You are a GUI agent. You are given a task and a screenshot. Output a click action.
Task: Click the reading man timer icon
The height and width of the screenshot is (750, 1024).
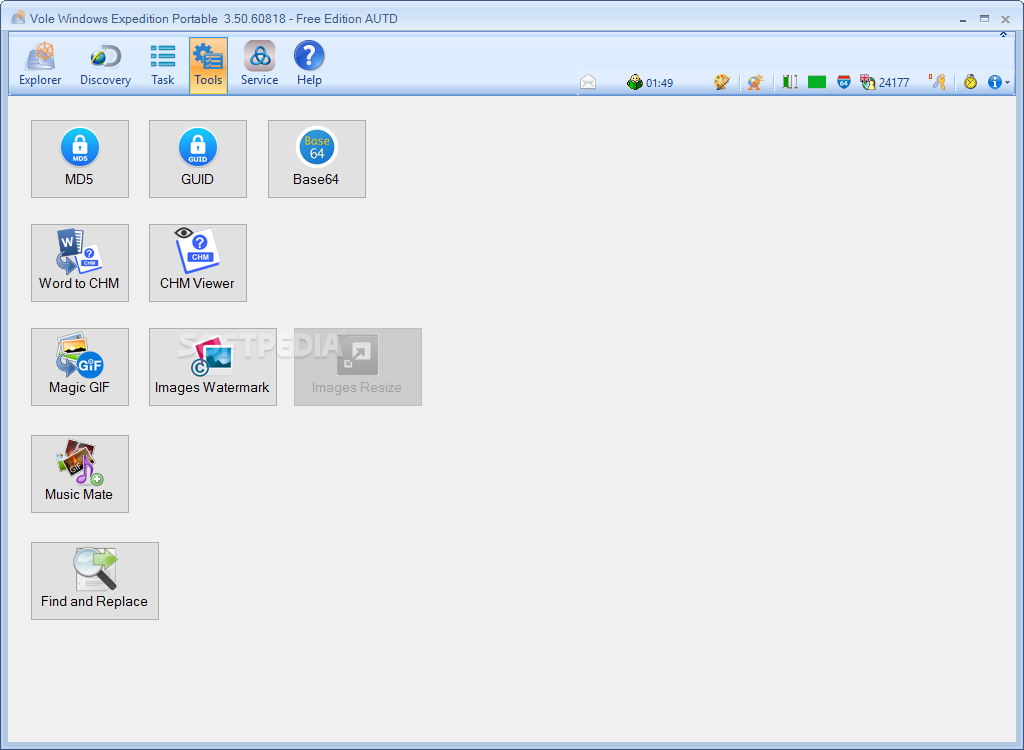(634, 82)
